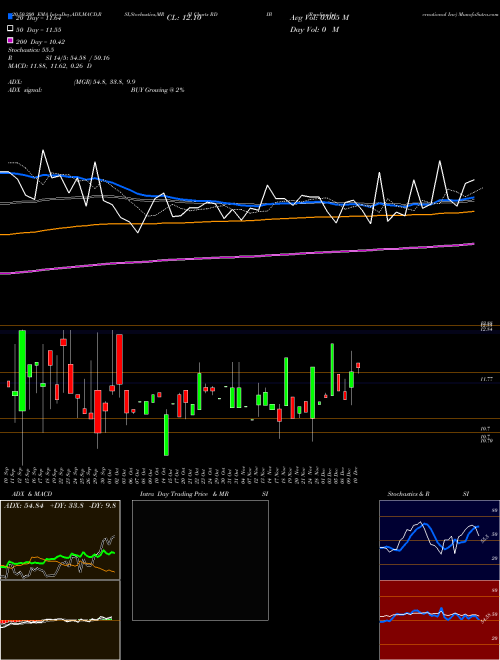Click the 12.54 price axis label
This screenshot has width=500, height=660.
click(x=486, y=330)
